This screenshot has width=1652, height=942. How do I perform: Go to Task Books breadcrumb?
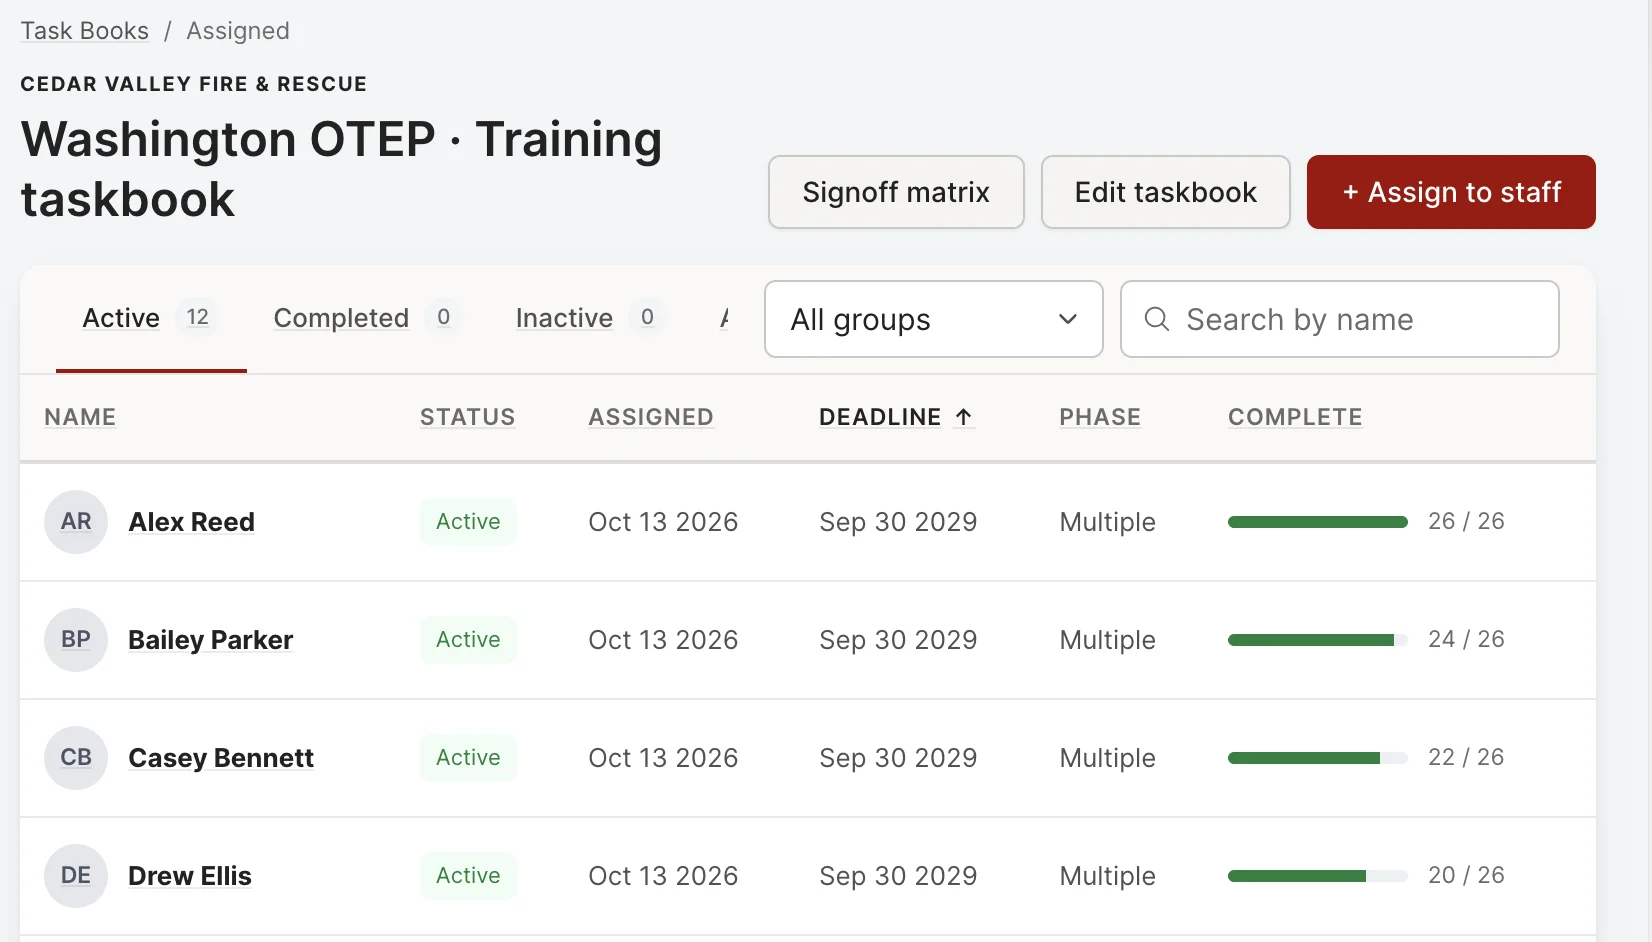point(85,31)
